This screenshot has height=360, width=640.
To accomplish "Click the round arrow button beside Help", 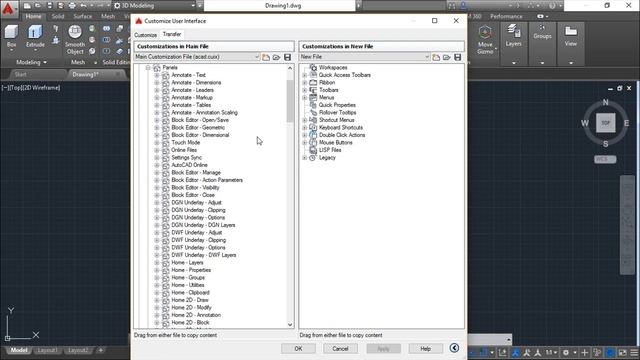I will click(x=454, y=348).
